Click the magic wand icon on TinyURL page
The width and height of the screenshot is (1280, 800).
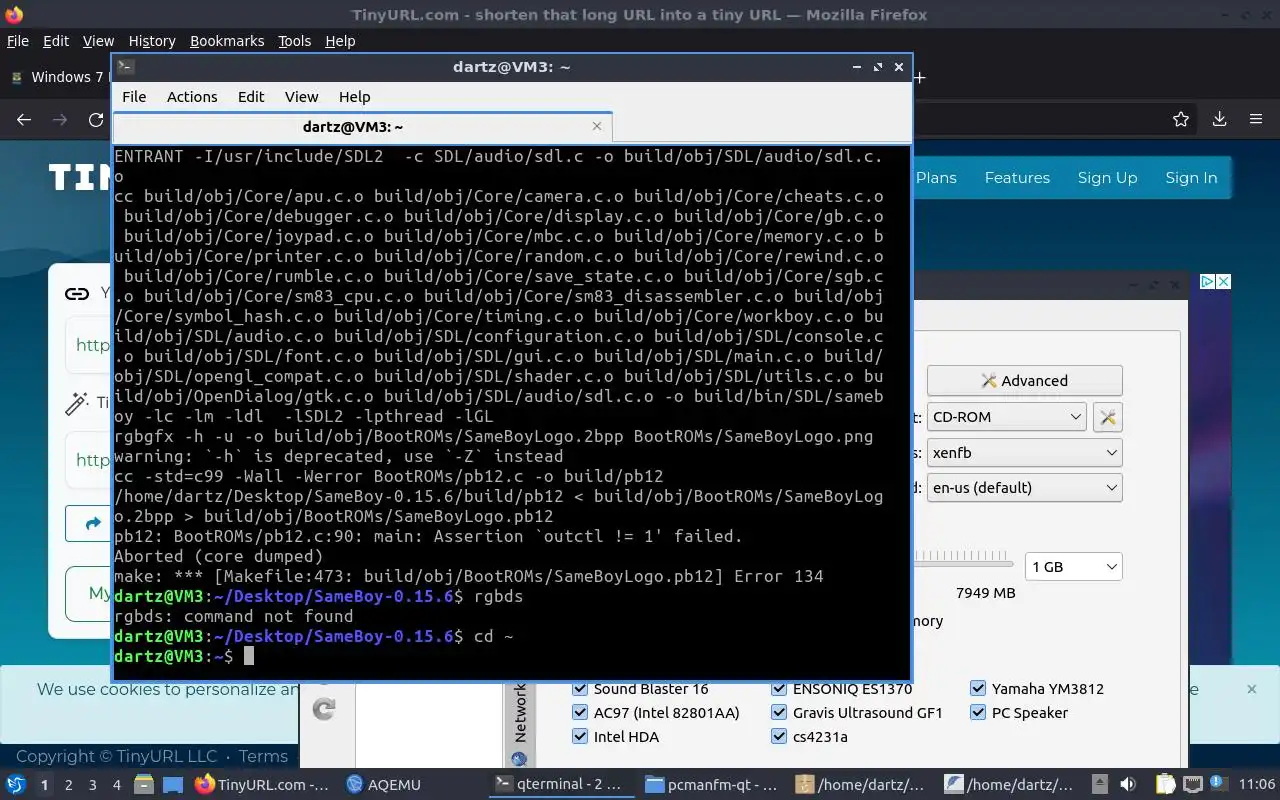coord(77,403)
